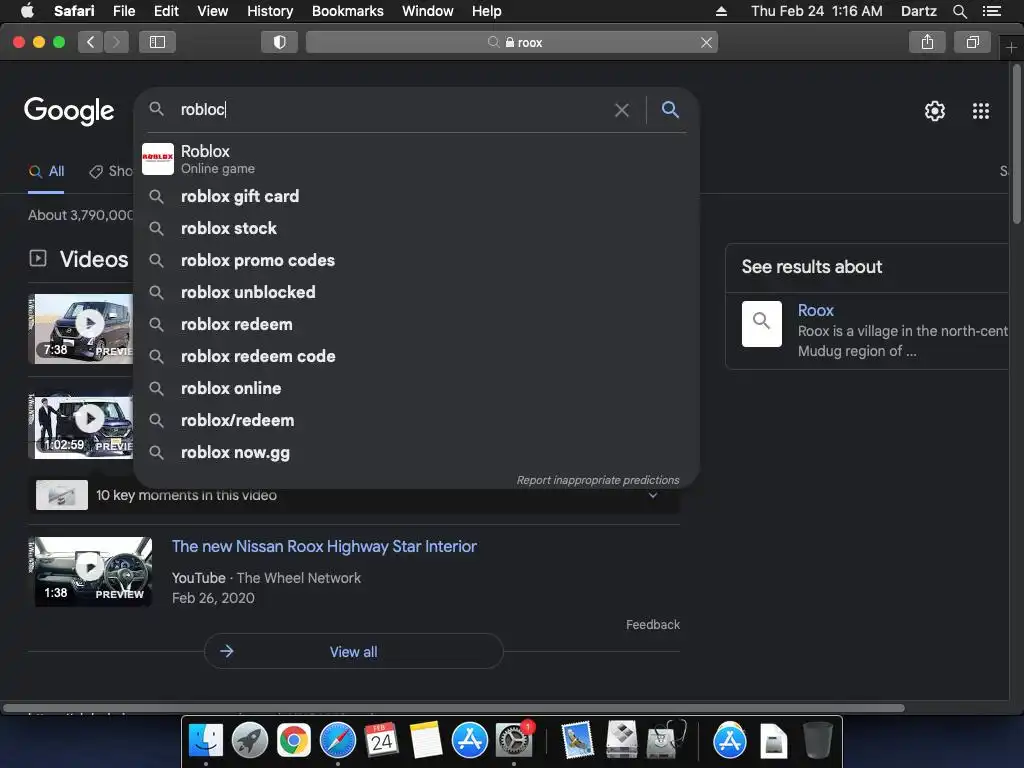
Task: Choose the 'roblox redeem code' suggestion
Action: (x=416, y=356)
